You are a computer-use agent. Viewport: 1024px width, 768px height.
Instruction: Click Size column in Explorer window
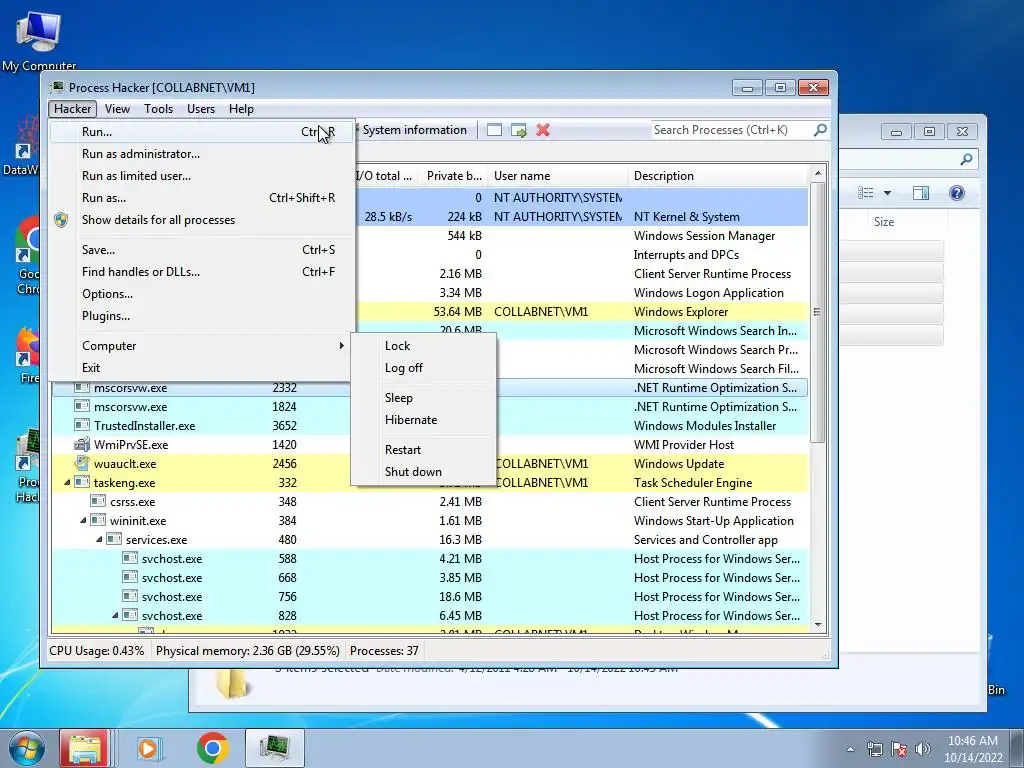point(884,222)
